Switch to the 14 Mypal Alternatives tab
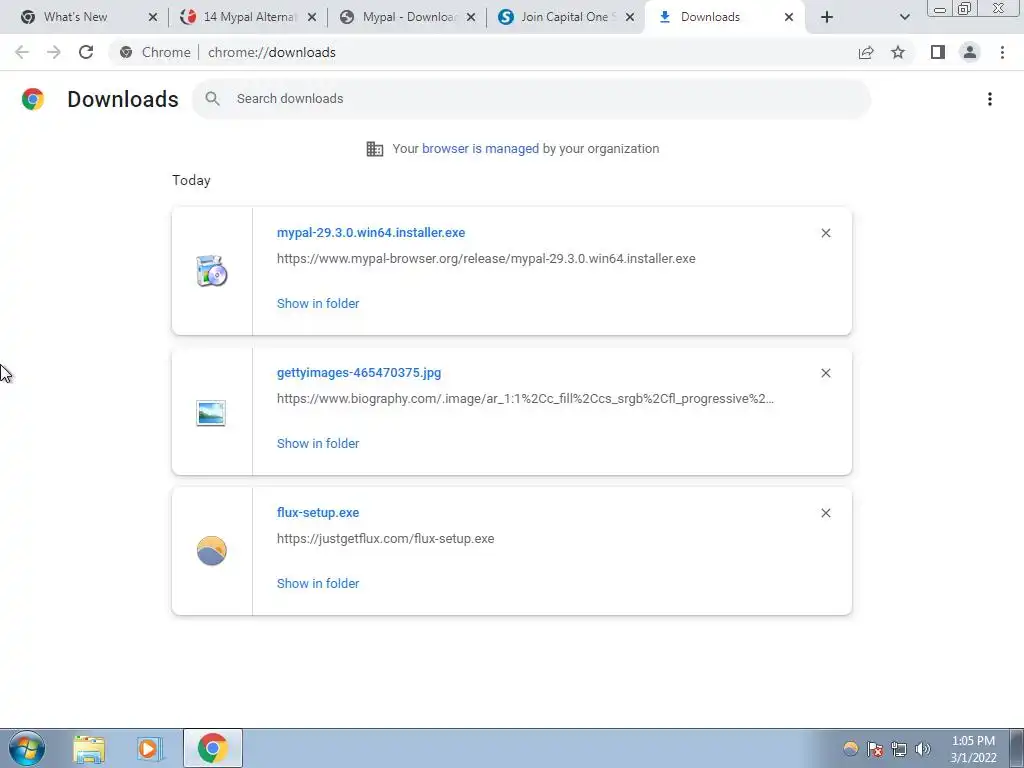 tap(249, 17)
